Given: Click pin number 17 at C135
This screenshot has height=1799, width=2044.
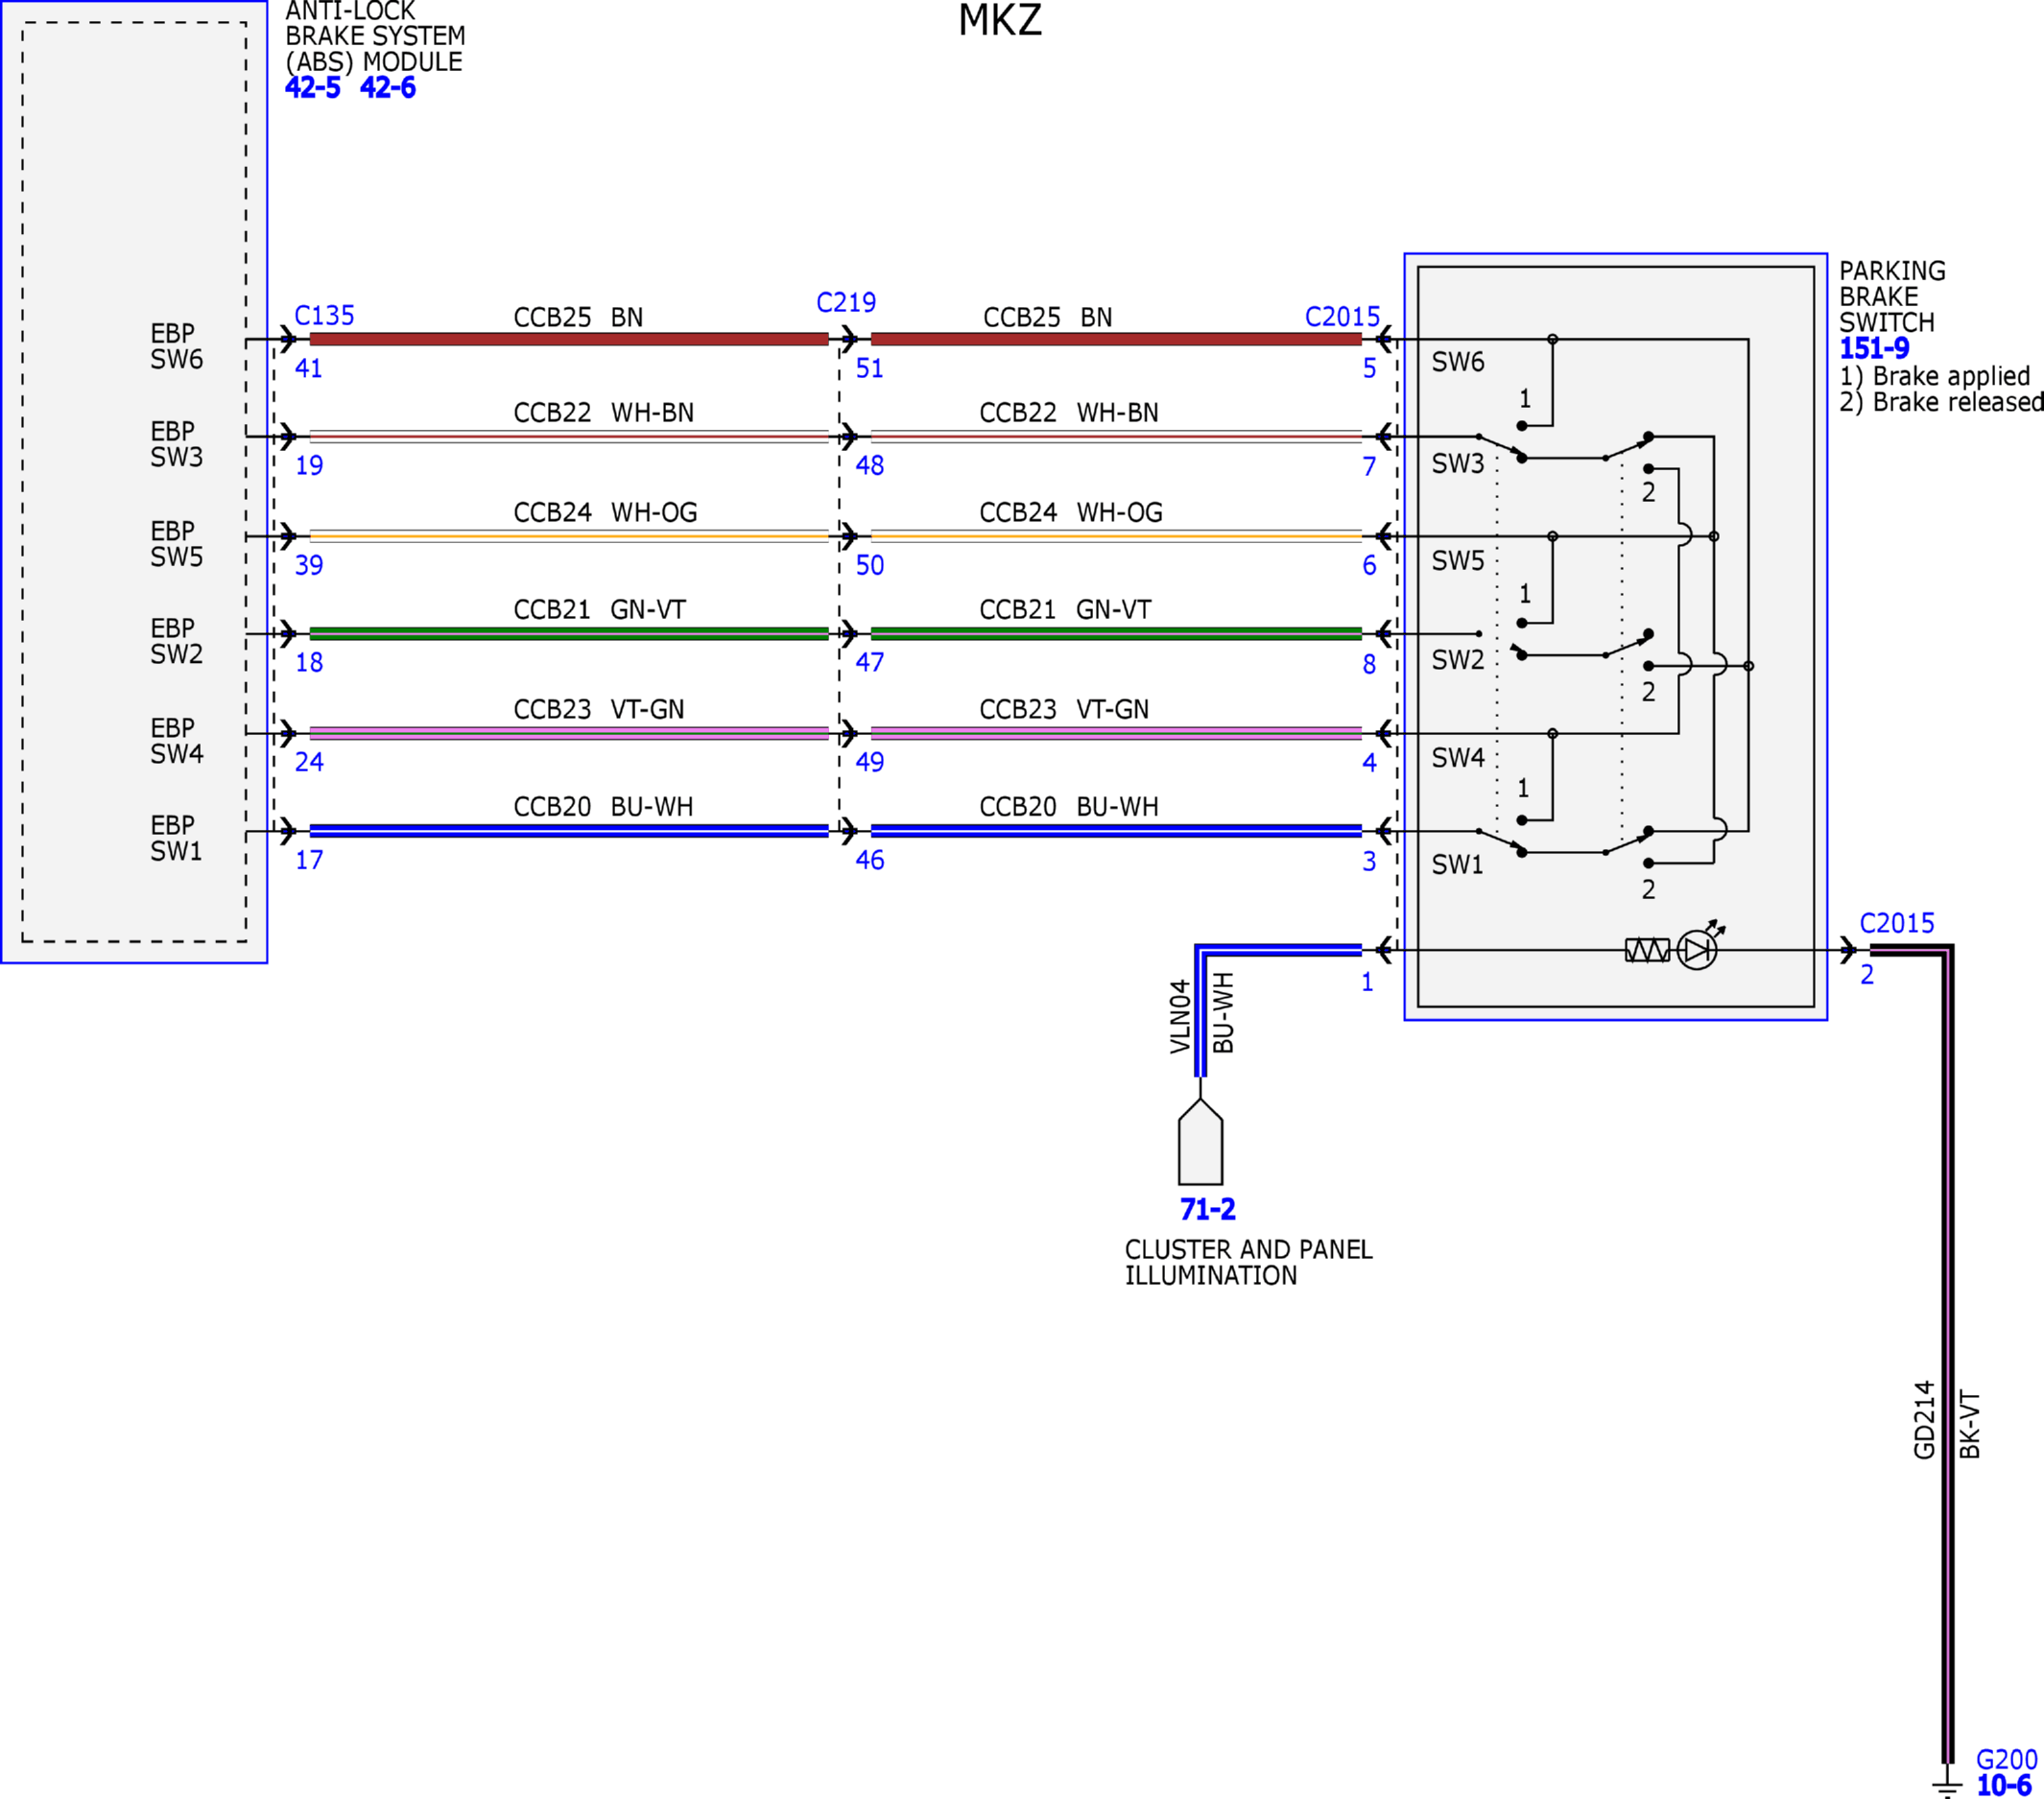Looking at the screenshot, I should point(309,861).
